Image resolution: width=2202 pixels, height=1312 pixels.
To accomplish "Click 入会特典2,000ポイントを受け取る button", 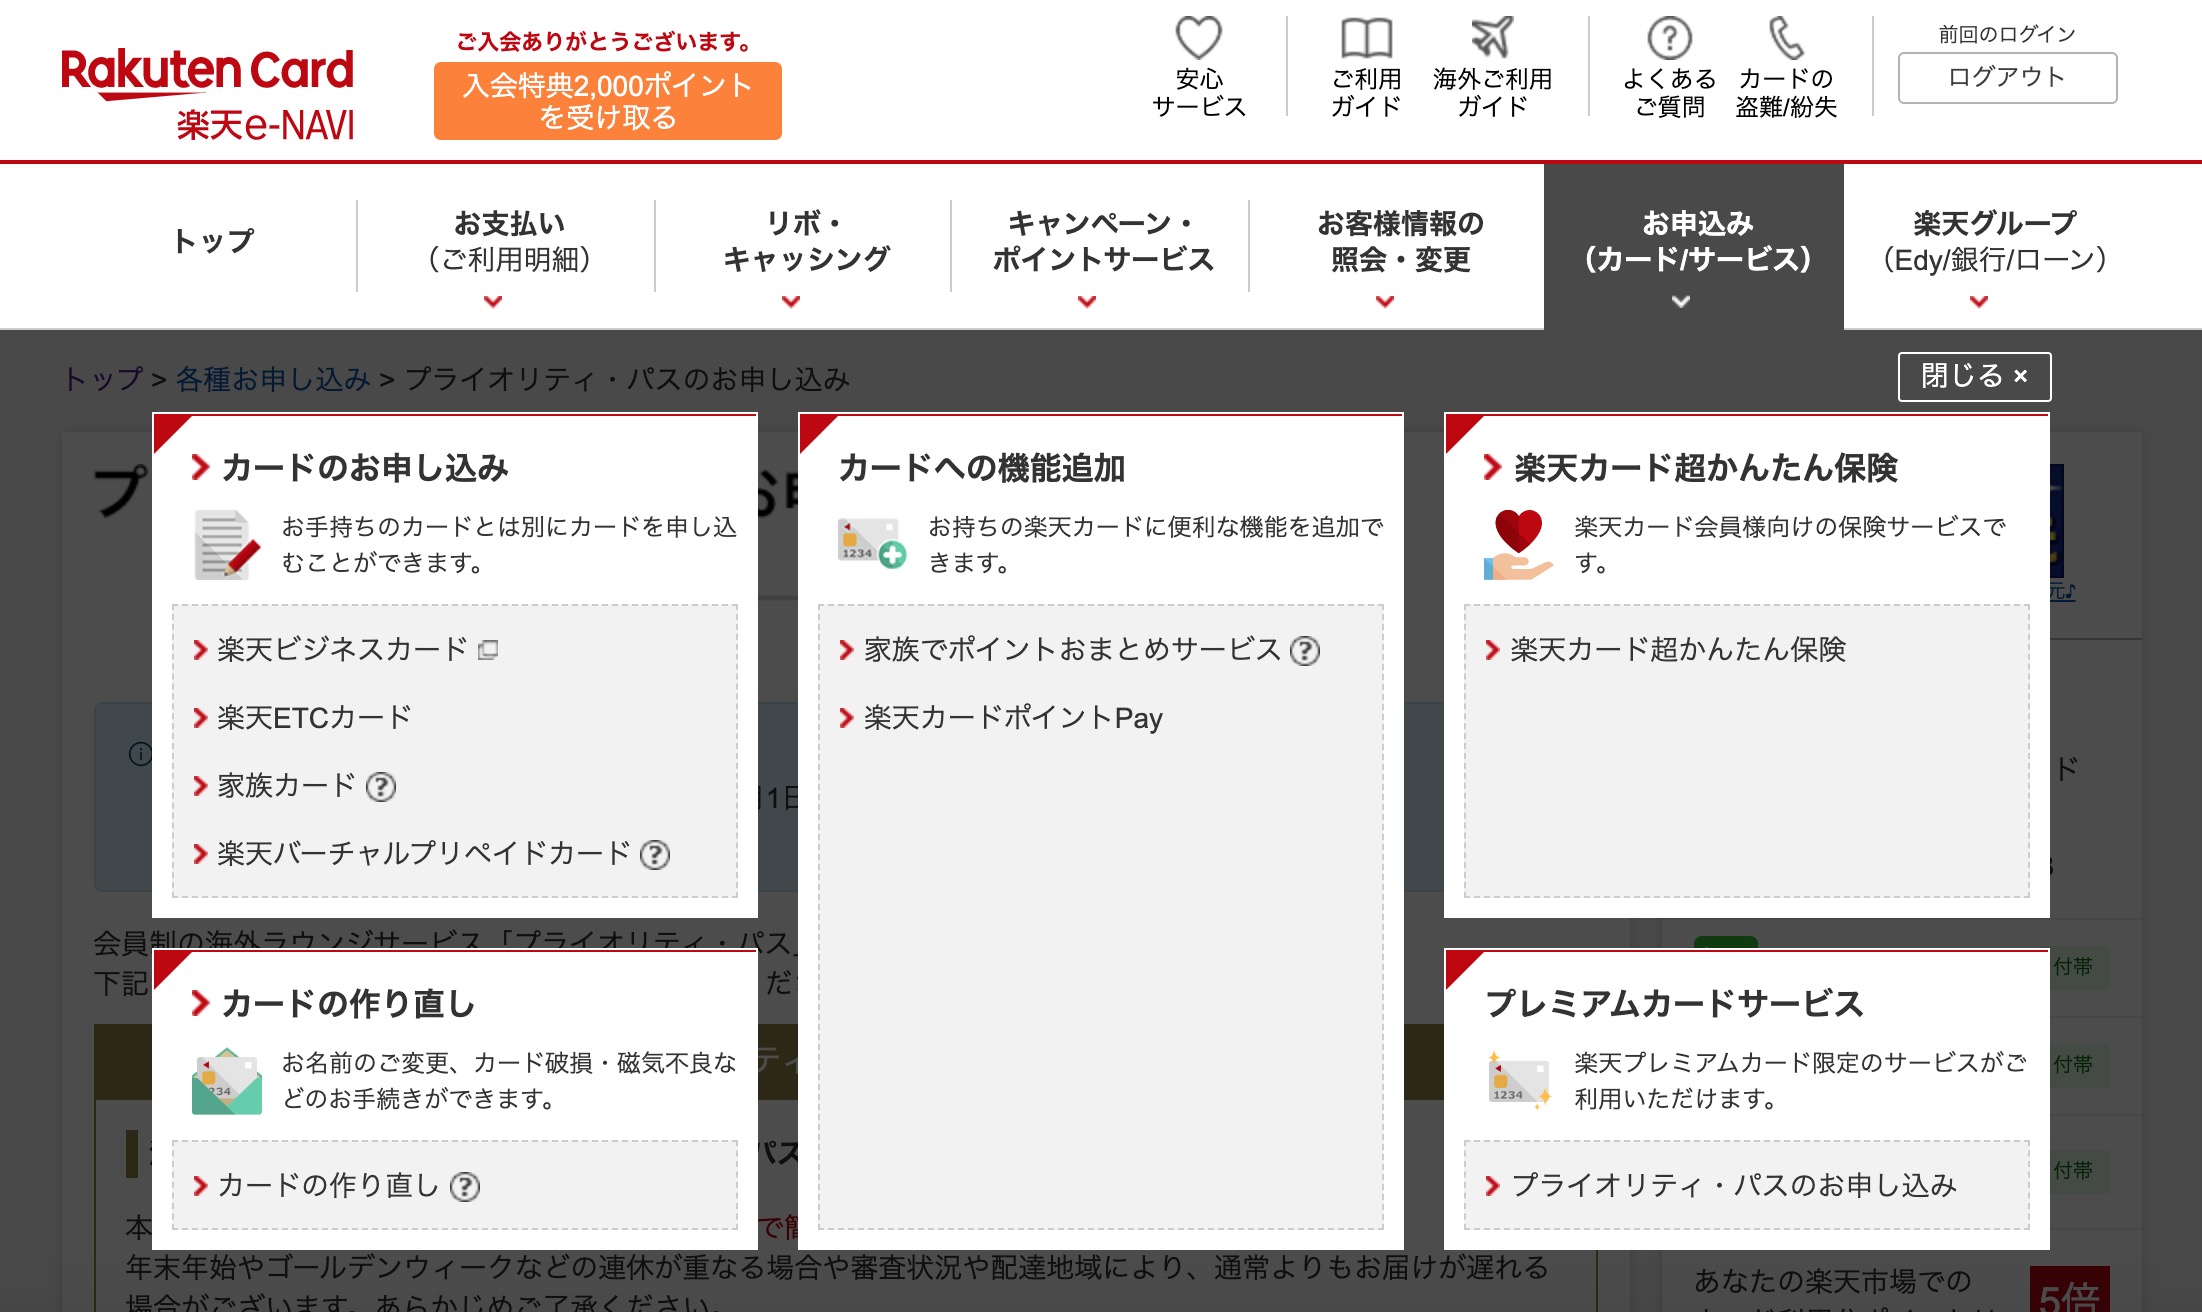I will (x=607, y=101).
